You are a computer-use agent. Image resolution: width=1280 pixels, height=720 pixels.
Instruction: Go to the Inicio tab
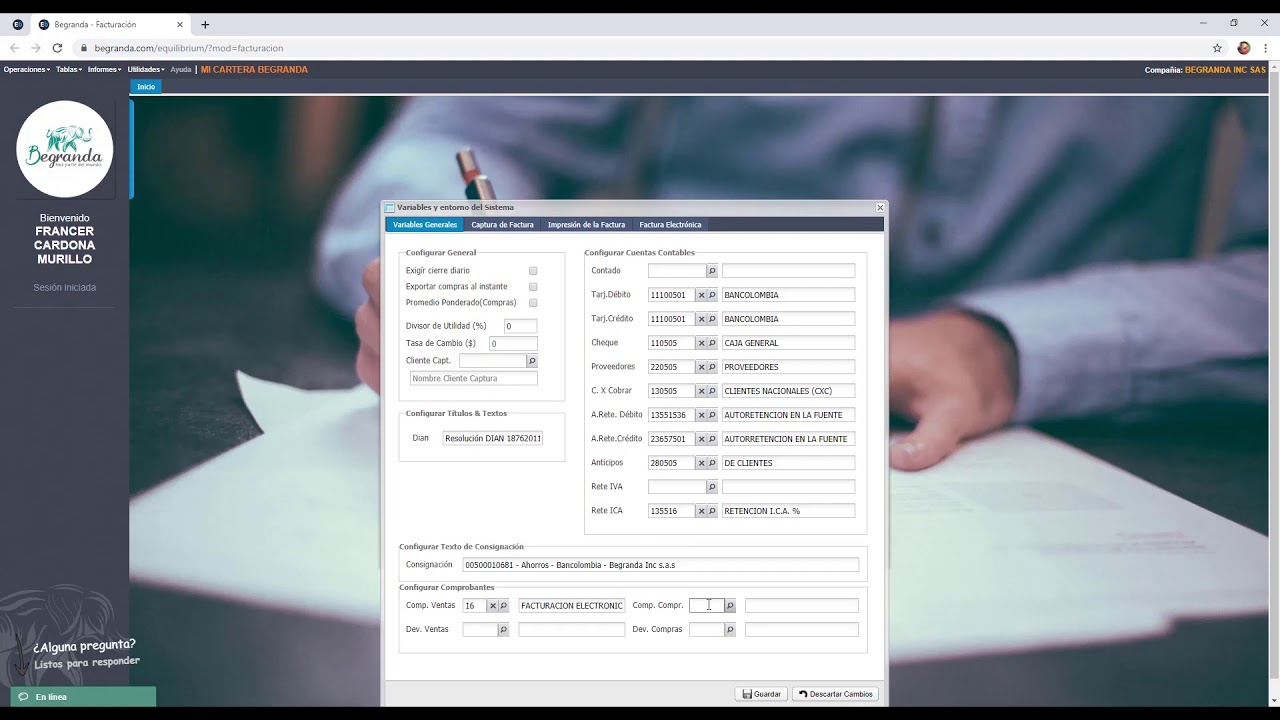tap(146, 87)
